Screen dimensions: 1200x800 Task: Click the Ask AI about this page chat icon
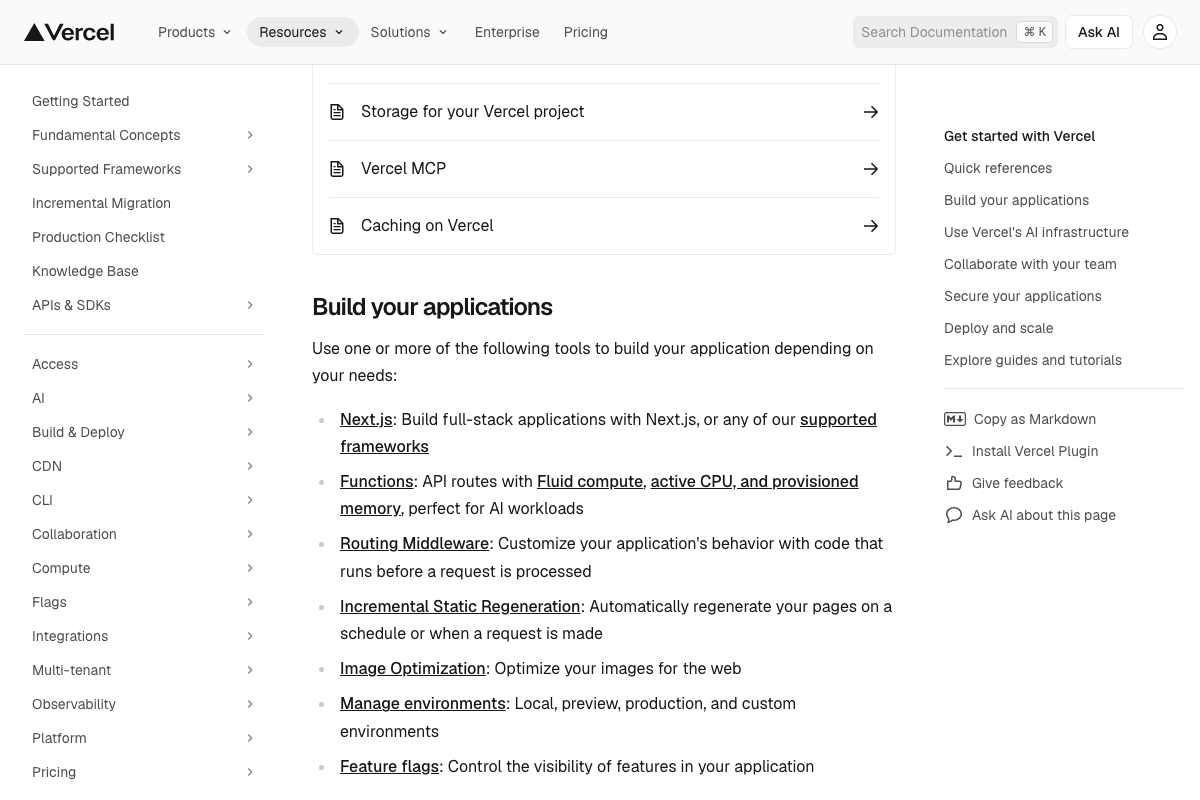click(954, 515)
